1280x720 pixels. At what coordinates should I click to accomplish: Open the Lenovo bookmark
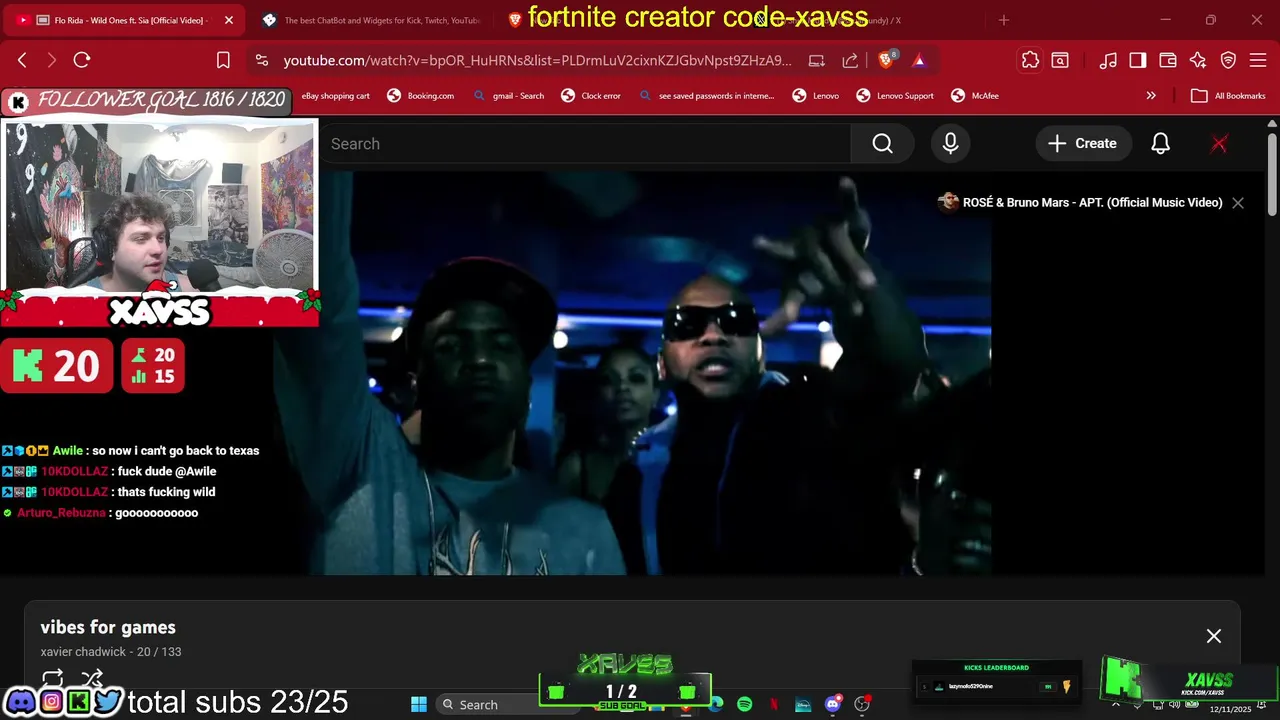(x=815, y=96)
